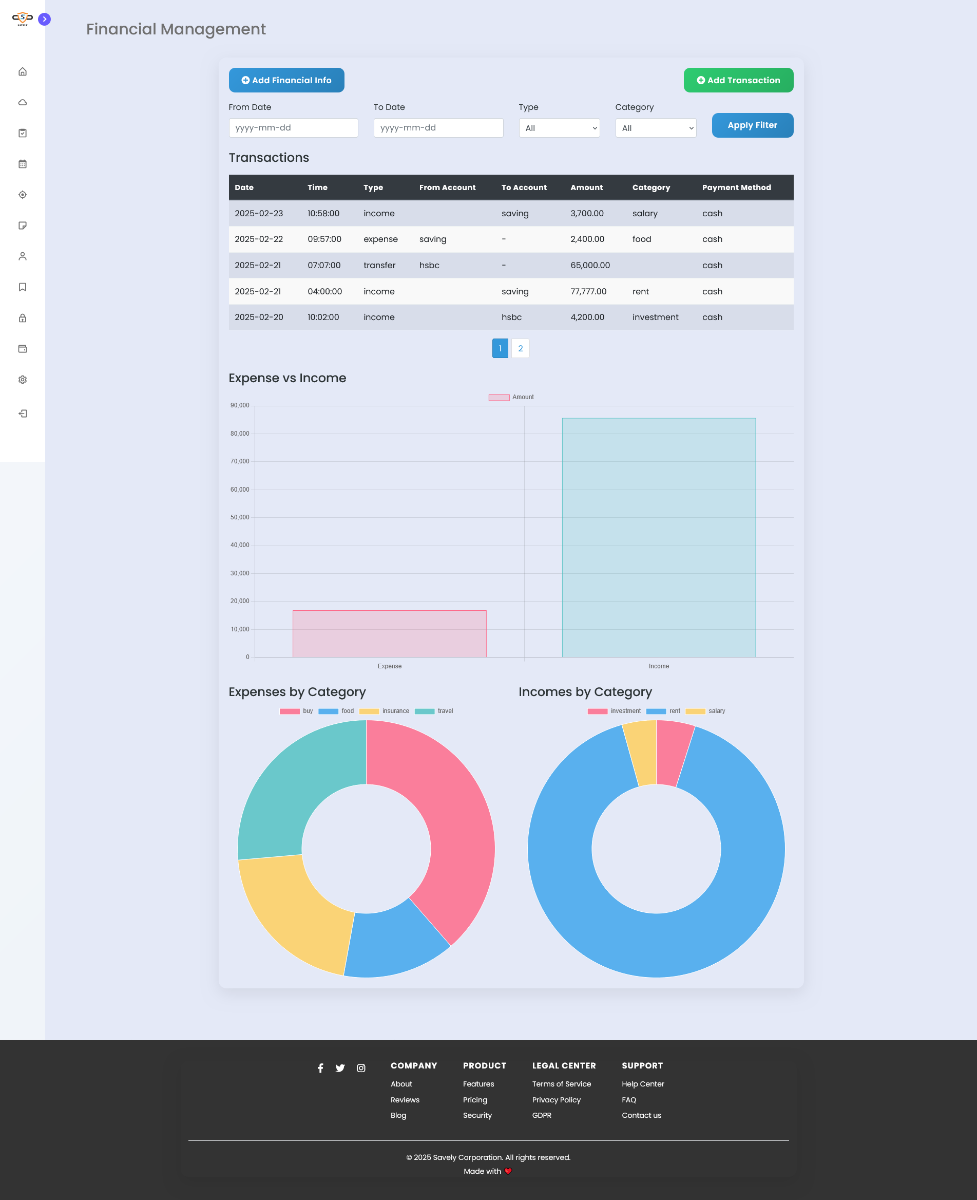Go to transactions page 2
Viewport: 977px width, 1200px height.
520,348
